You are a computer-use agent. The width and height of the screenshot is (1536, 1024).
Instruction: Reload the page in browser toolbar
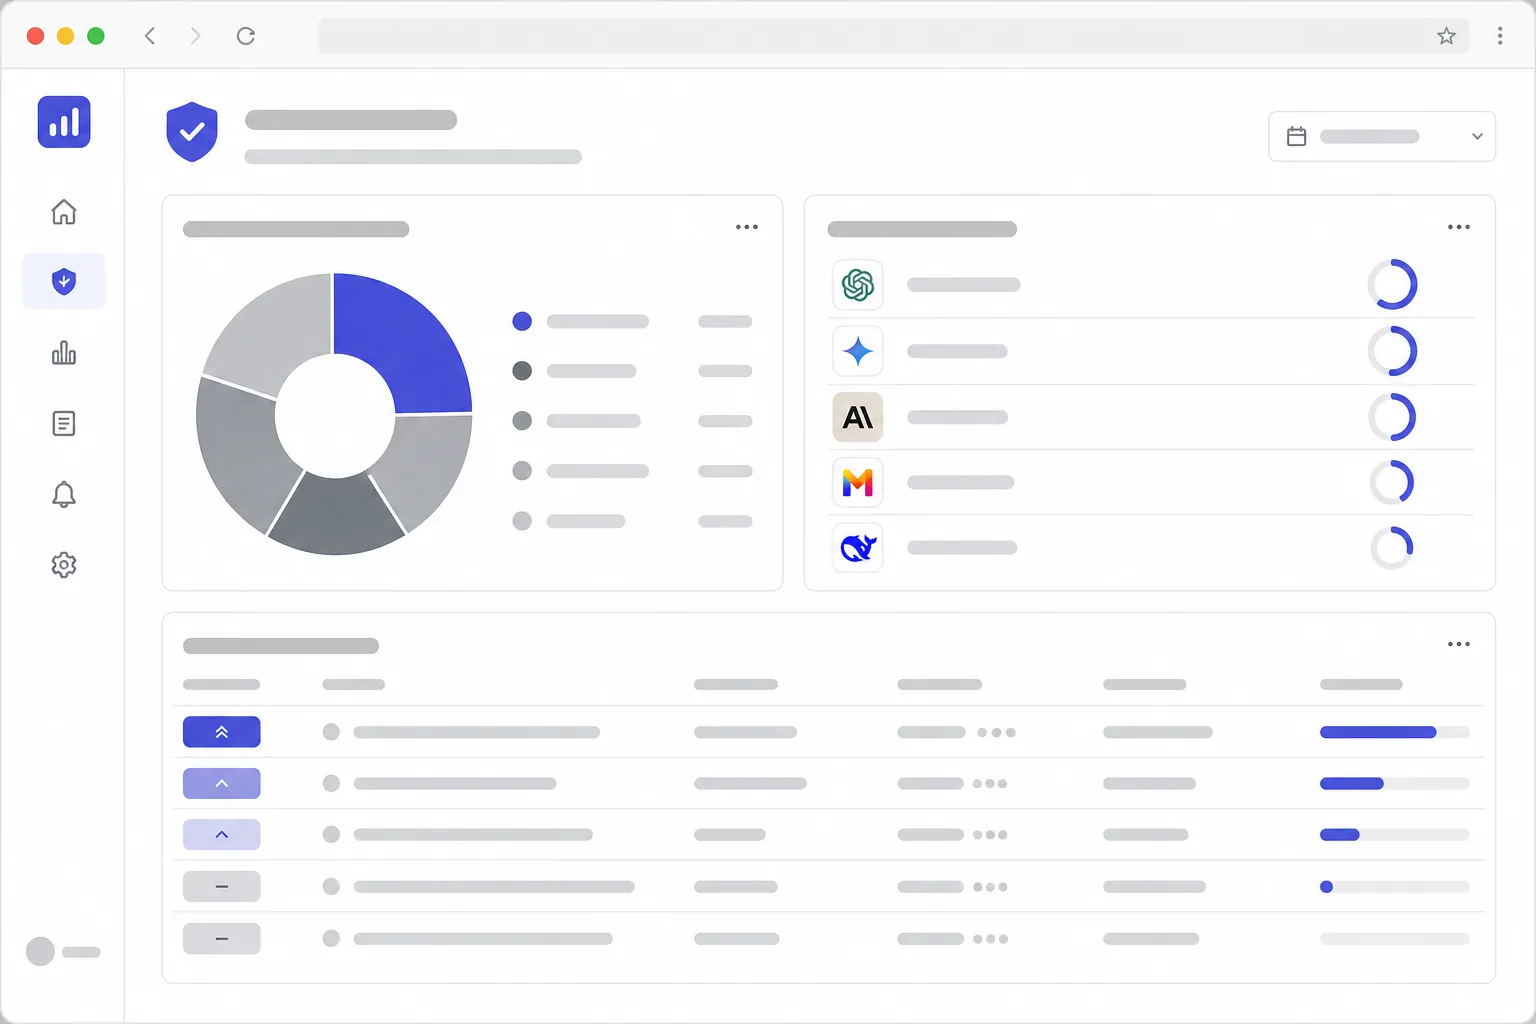(246, 36)
